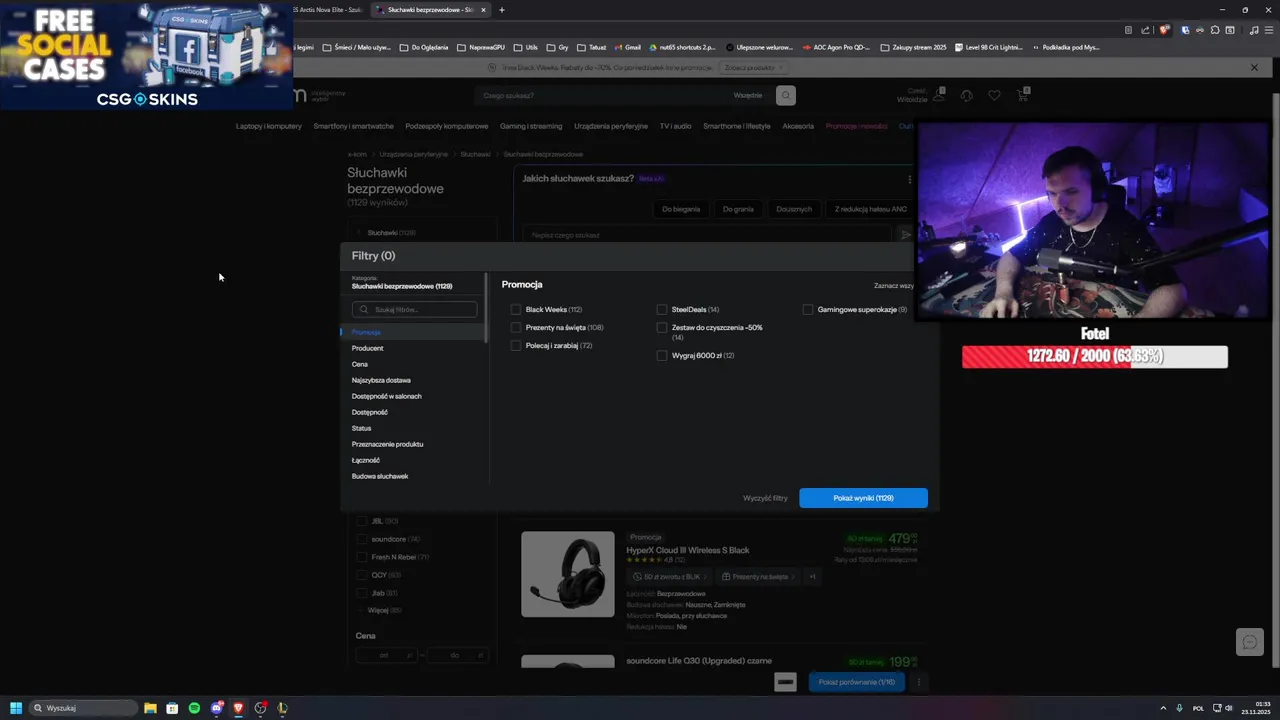
Task: Click the Zobacz produkty banner link
Action: 752,68
